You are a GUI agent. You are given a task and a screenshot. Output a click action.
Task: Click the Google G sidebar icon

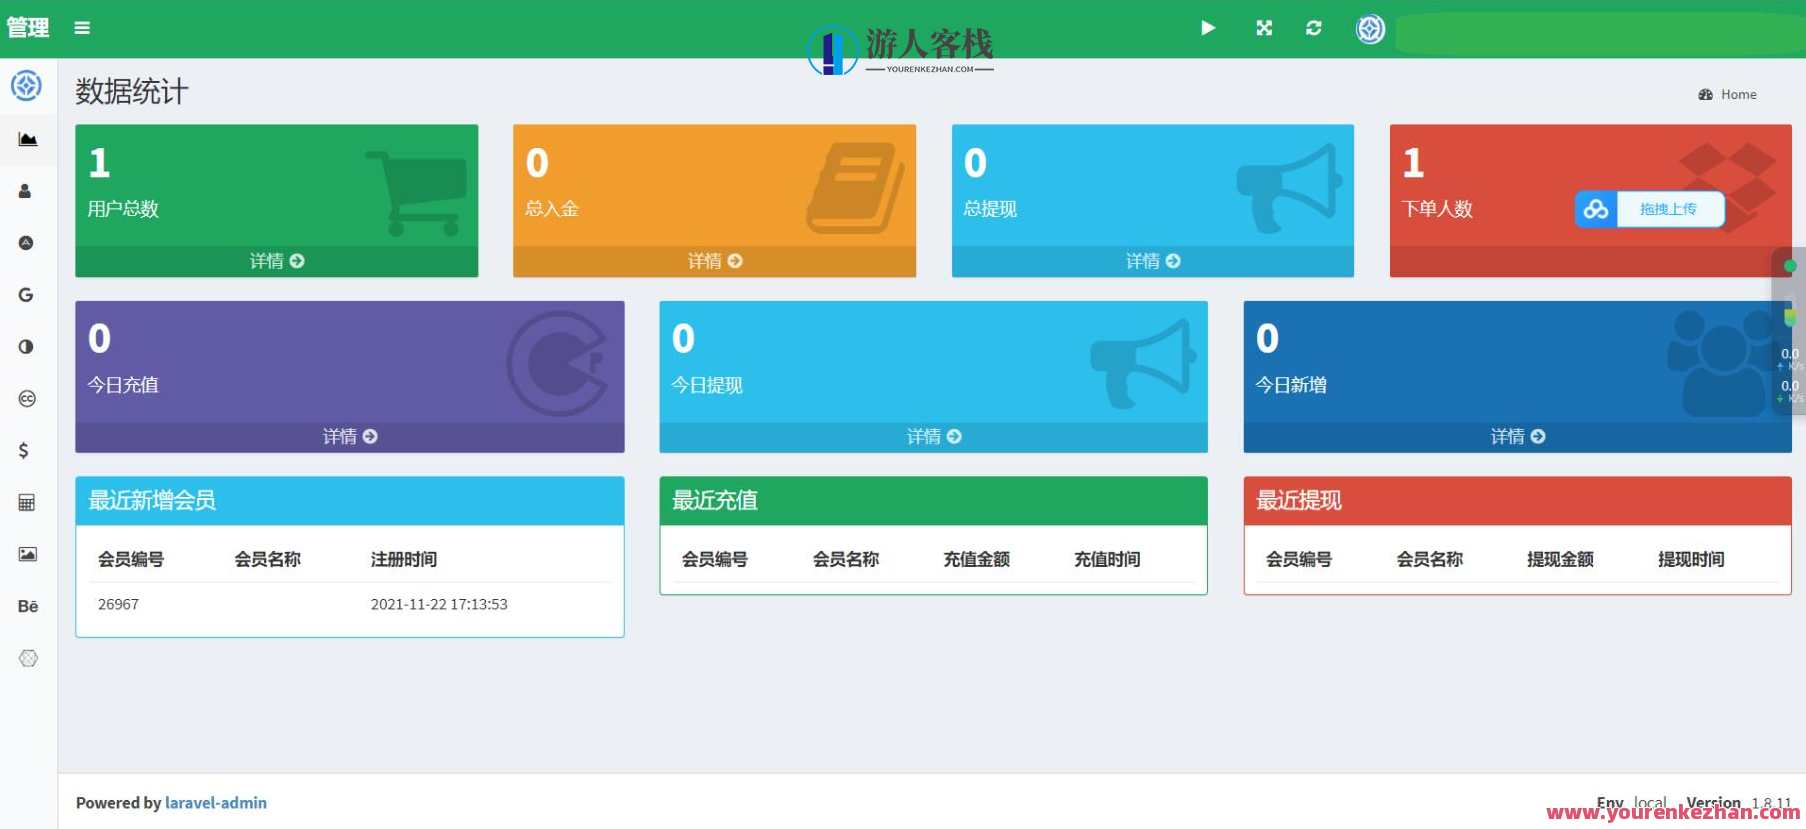click(26, 295)
